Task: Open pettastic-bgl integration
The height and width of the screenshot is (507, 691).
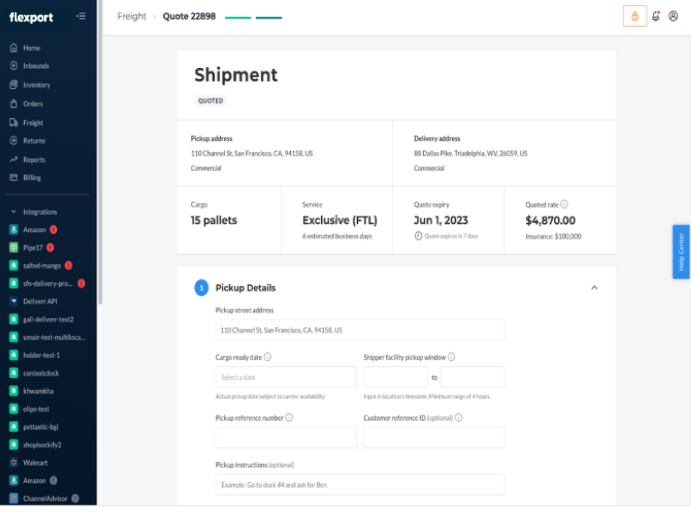Action: (41, 427)
